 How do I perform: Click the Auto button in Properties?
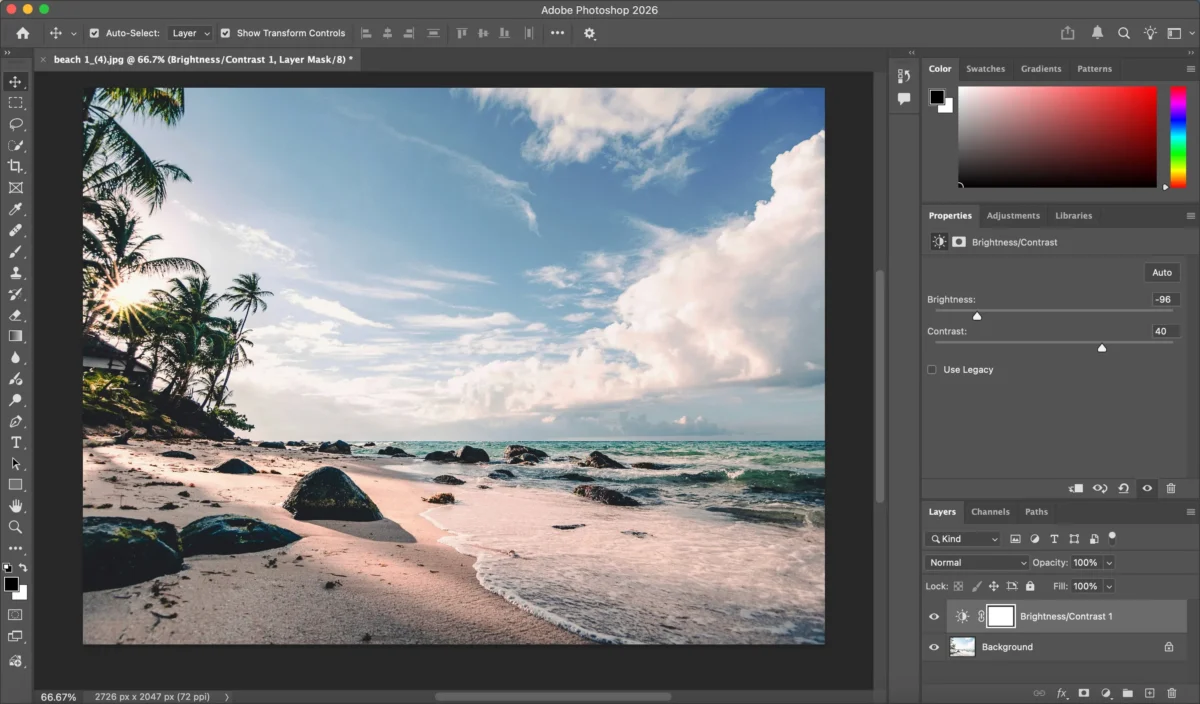[x=1161, y=272]
